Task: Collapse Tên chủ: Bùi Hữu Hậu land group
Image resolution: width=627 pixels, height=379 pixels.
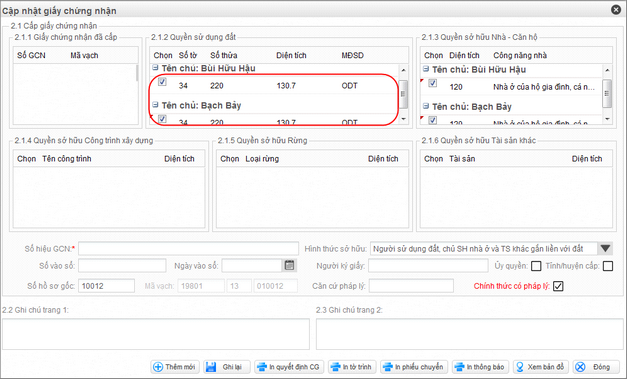Action: point(156,68)
